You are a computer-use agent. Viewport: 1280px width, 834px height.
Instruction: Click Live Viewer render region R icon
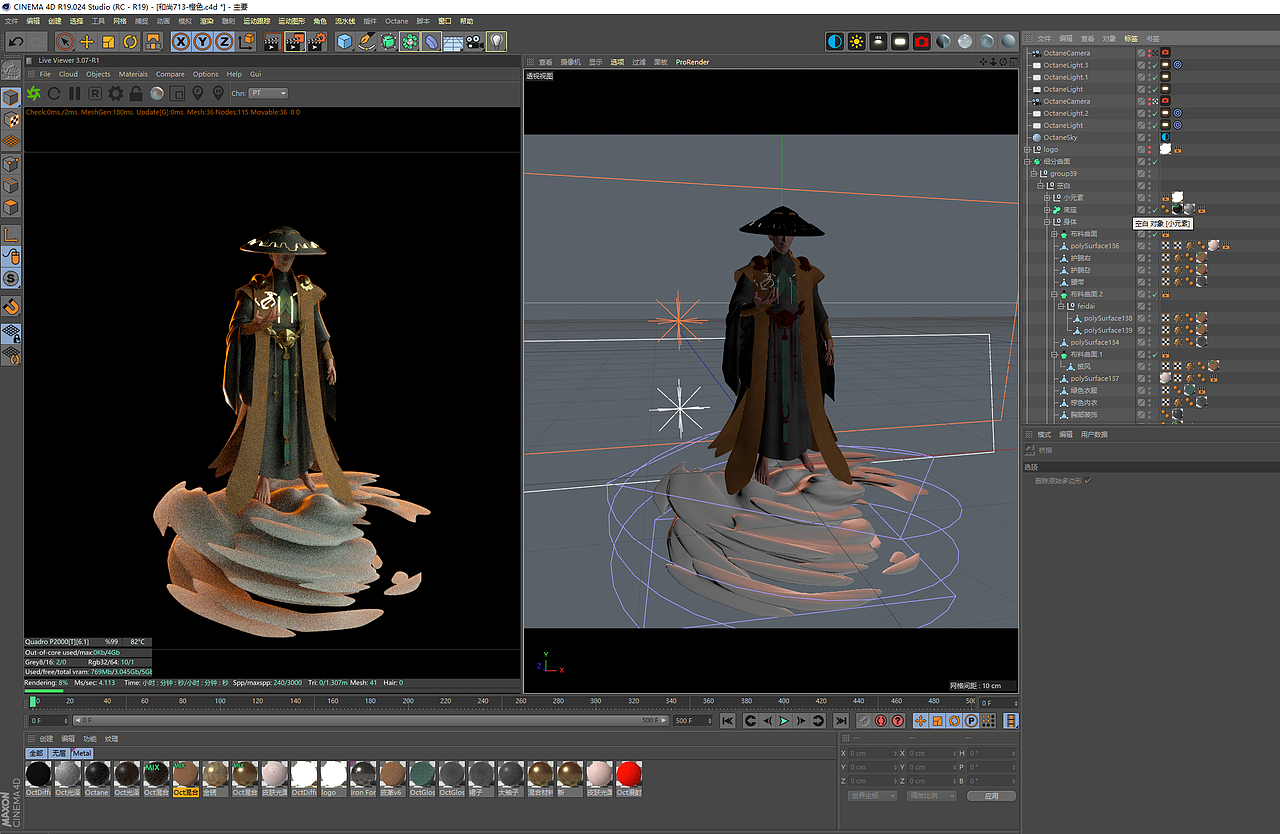95,93
